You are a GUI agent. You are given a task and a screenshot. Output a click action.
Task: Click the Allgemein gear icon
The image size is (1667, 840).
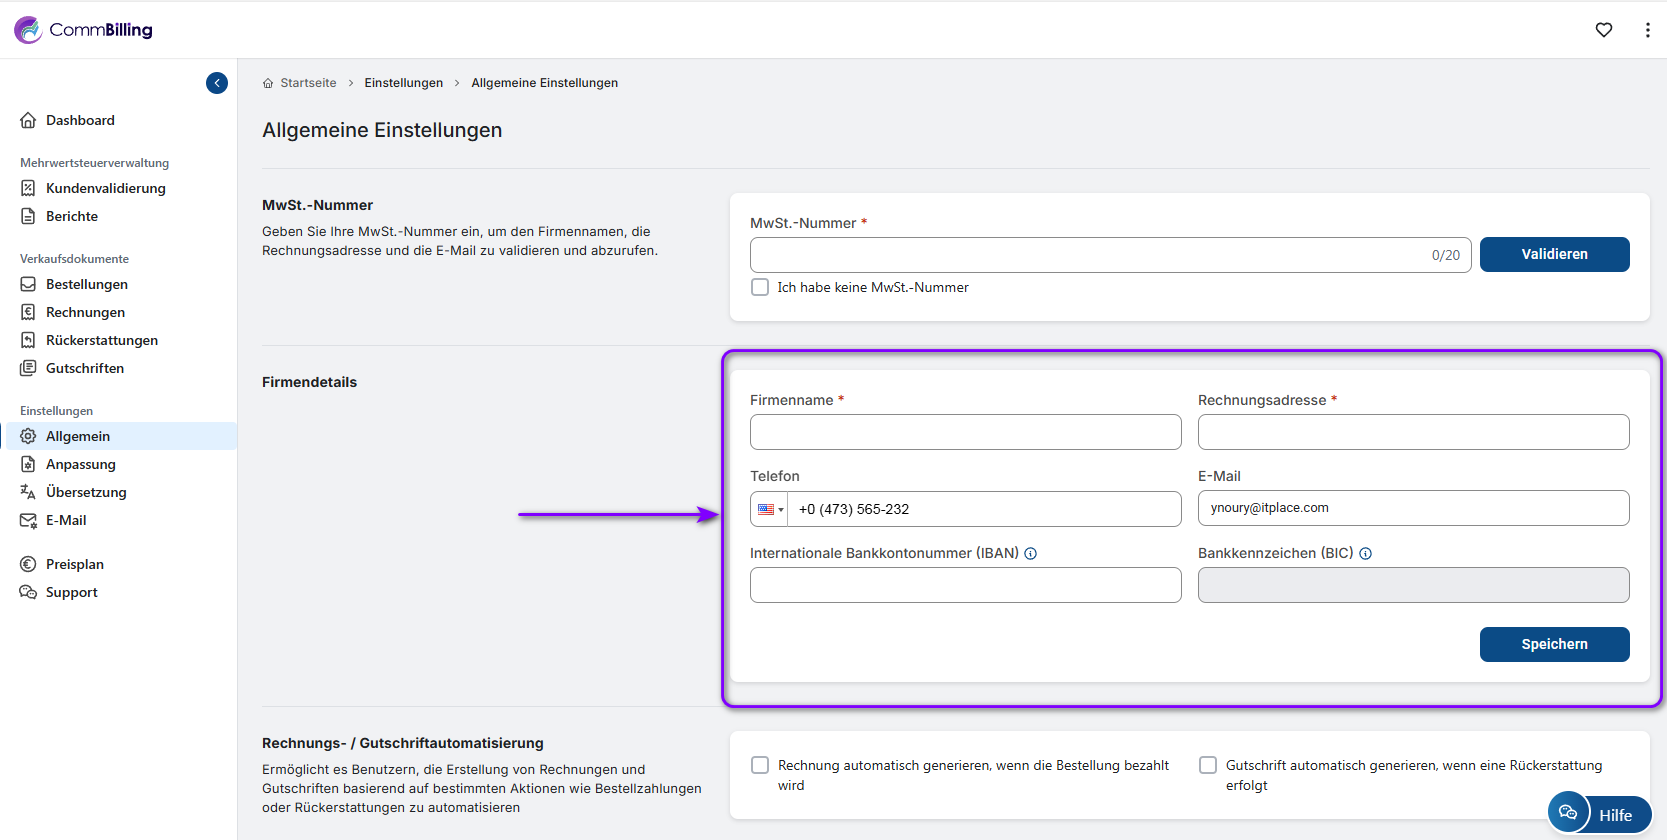pyautogui.click(x=28, y=436)
